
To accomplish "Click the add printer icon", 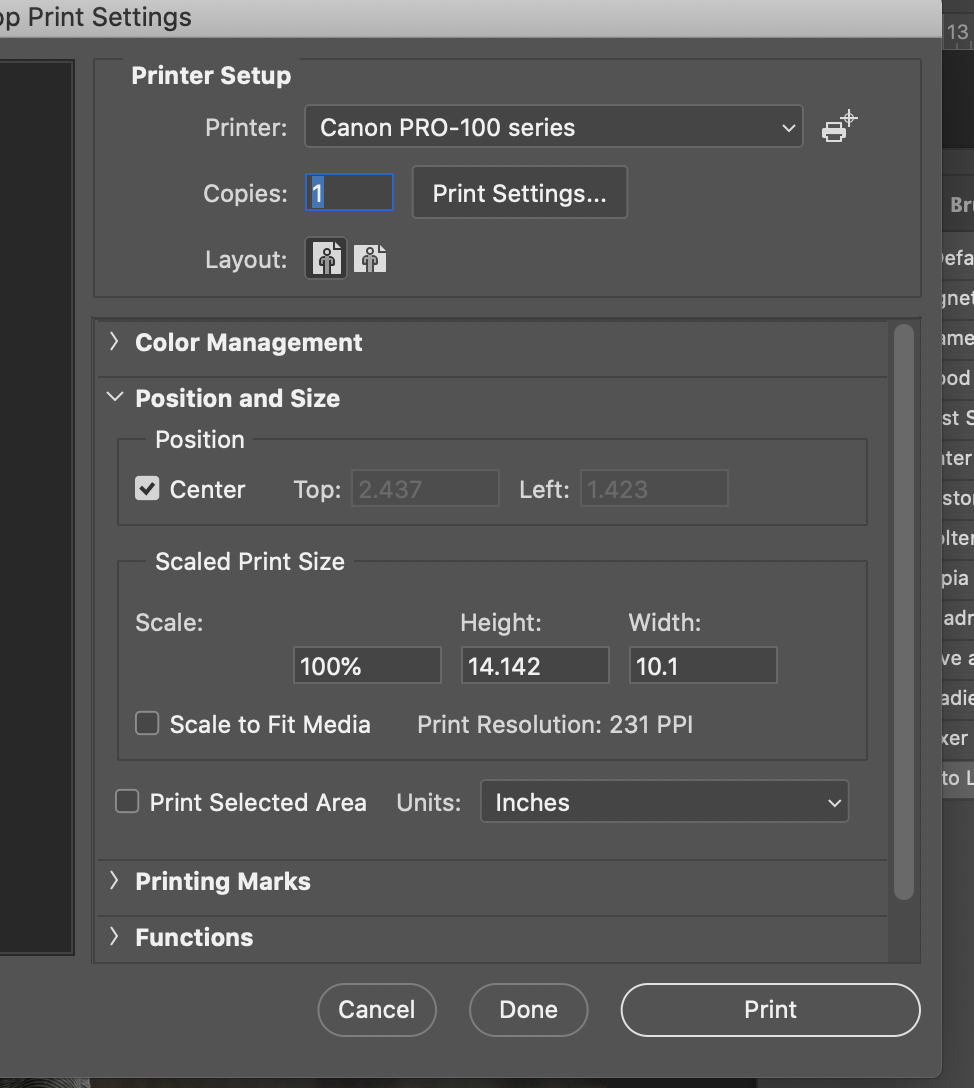I will pos(838,127).
